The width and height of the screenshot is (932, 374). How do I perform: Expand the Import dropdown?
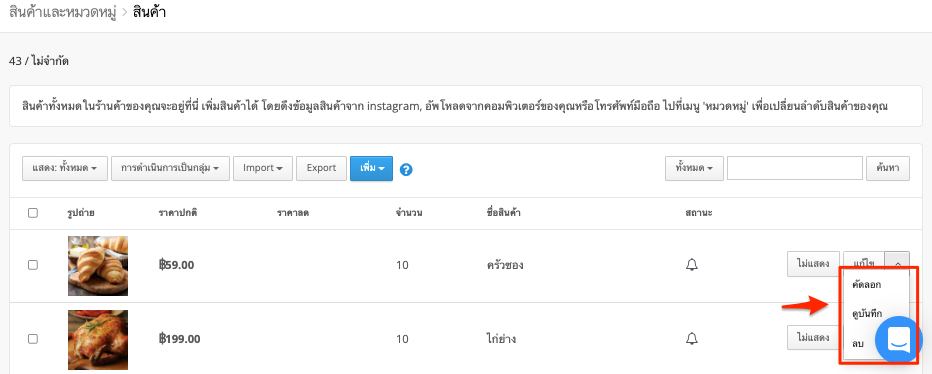(263, 168)
